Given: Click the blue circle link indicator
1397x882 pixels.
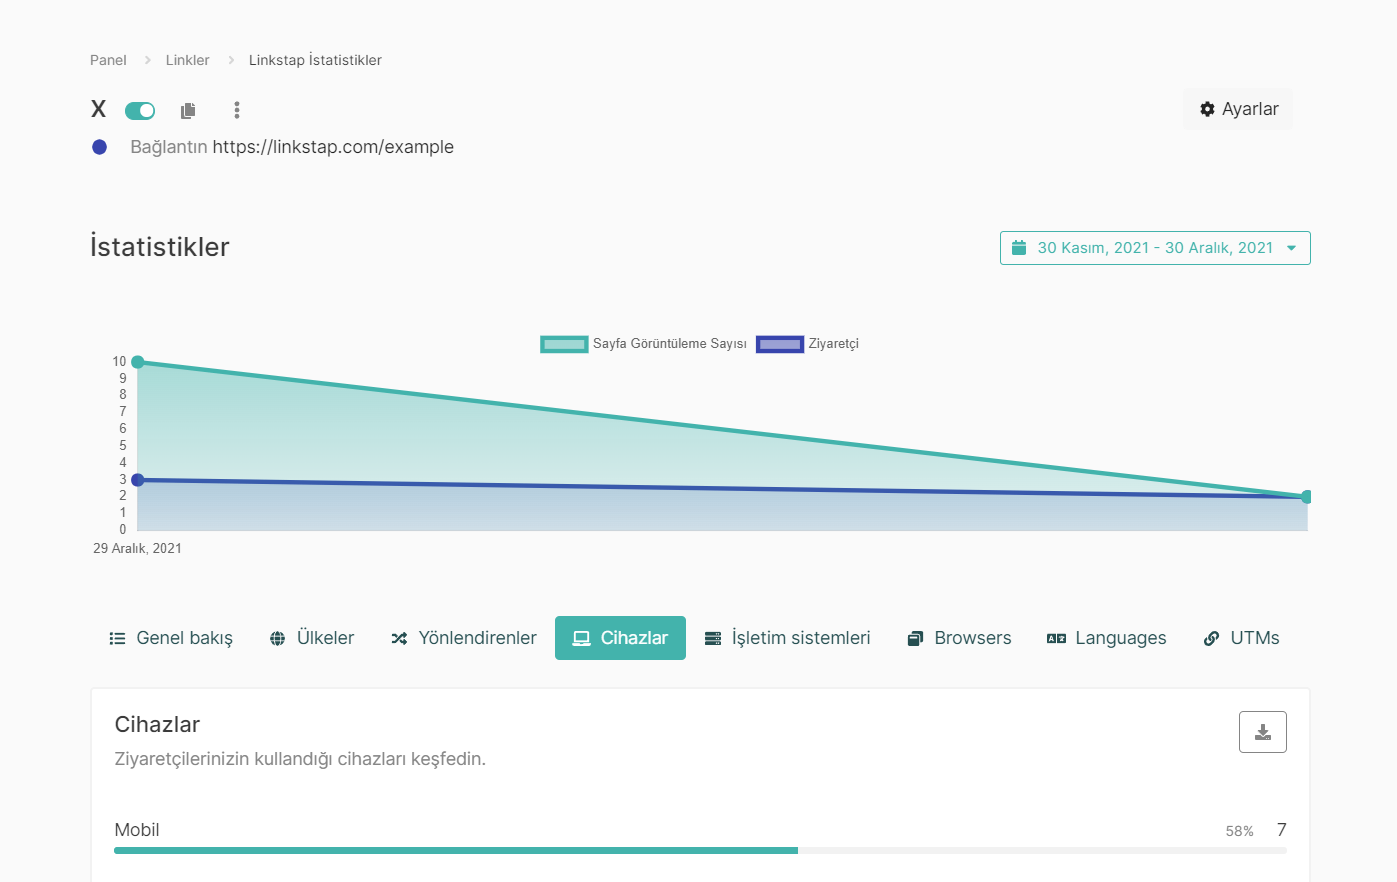Looking at the screenshot, I should [99, 147].
